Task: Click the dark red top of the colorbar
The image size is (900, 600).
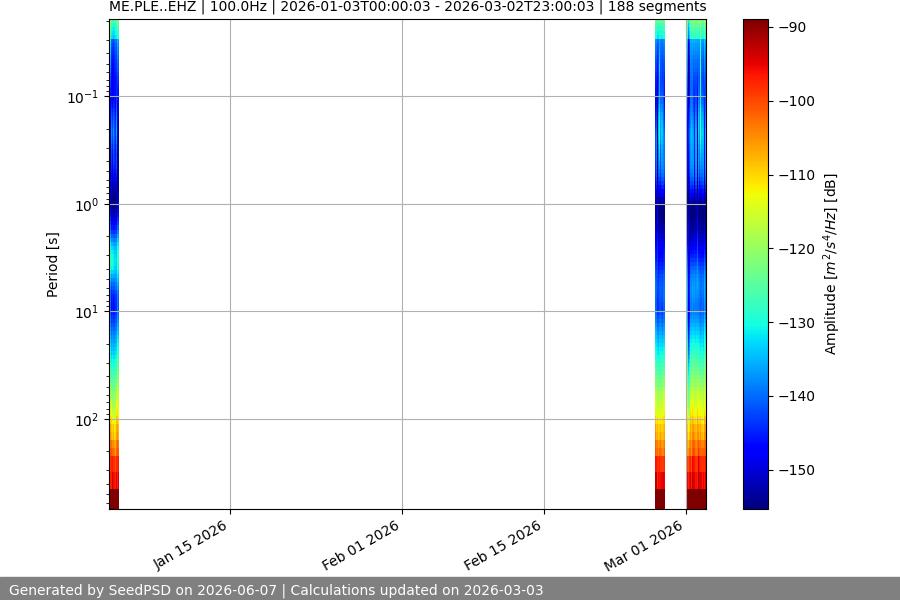Action: coord(755,28)
